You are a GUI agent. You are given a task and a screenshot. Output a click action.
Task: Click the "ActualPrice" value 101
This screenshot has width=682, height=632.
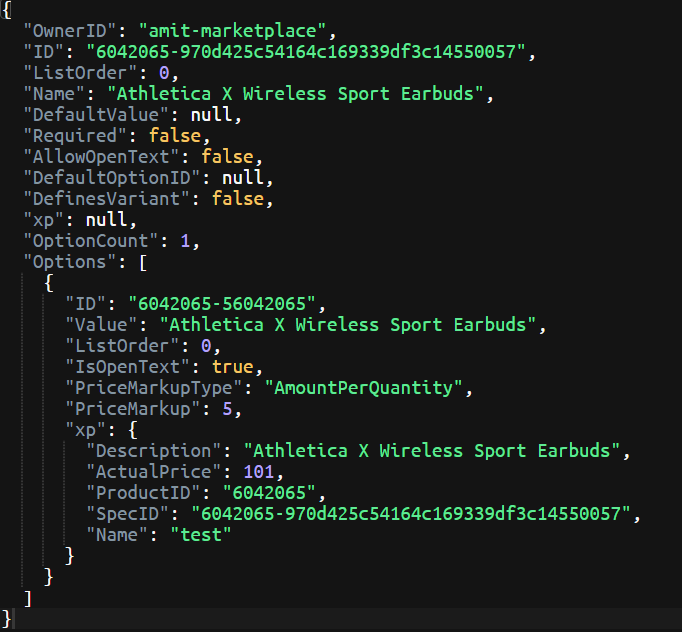(258, 472)
